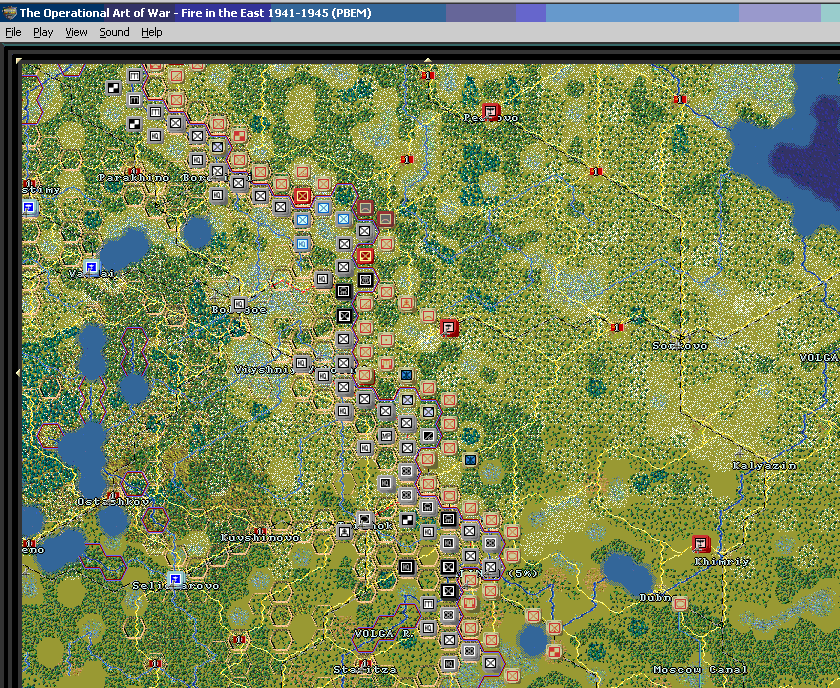Open the Help menu
The width and height of the screenshot is (840, 688).
pos(152,32)
